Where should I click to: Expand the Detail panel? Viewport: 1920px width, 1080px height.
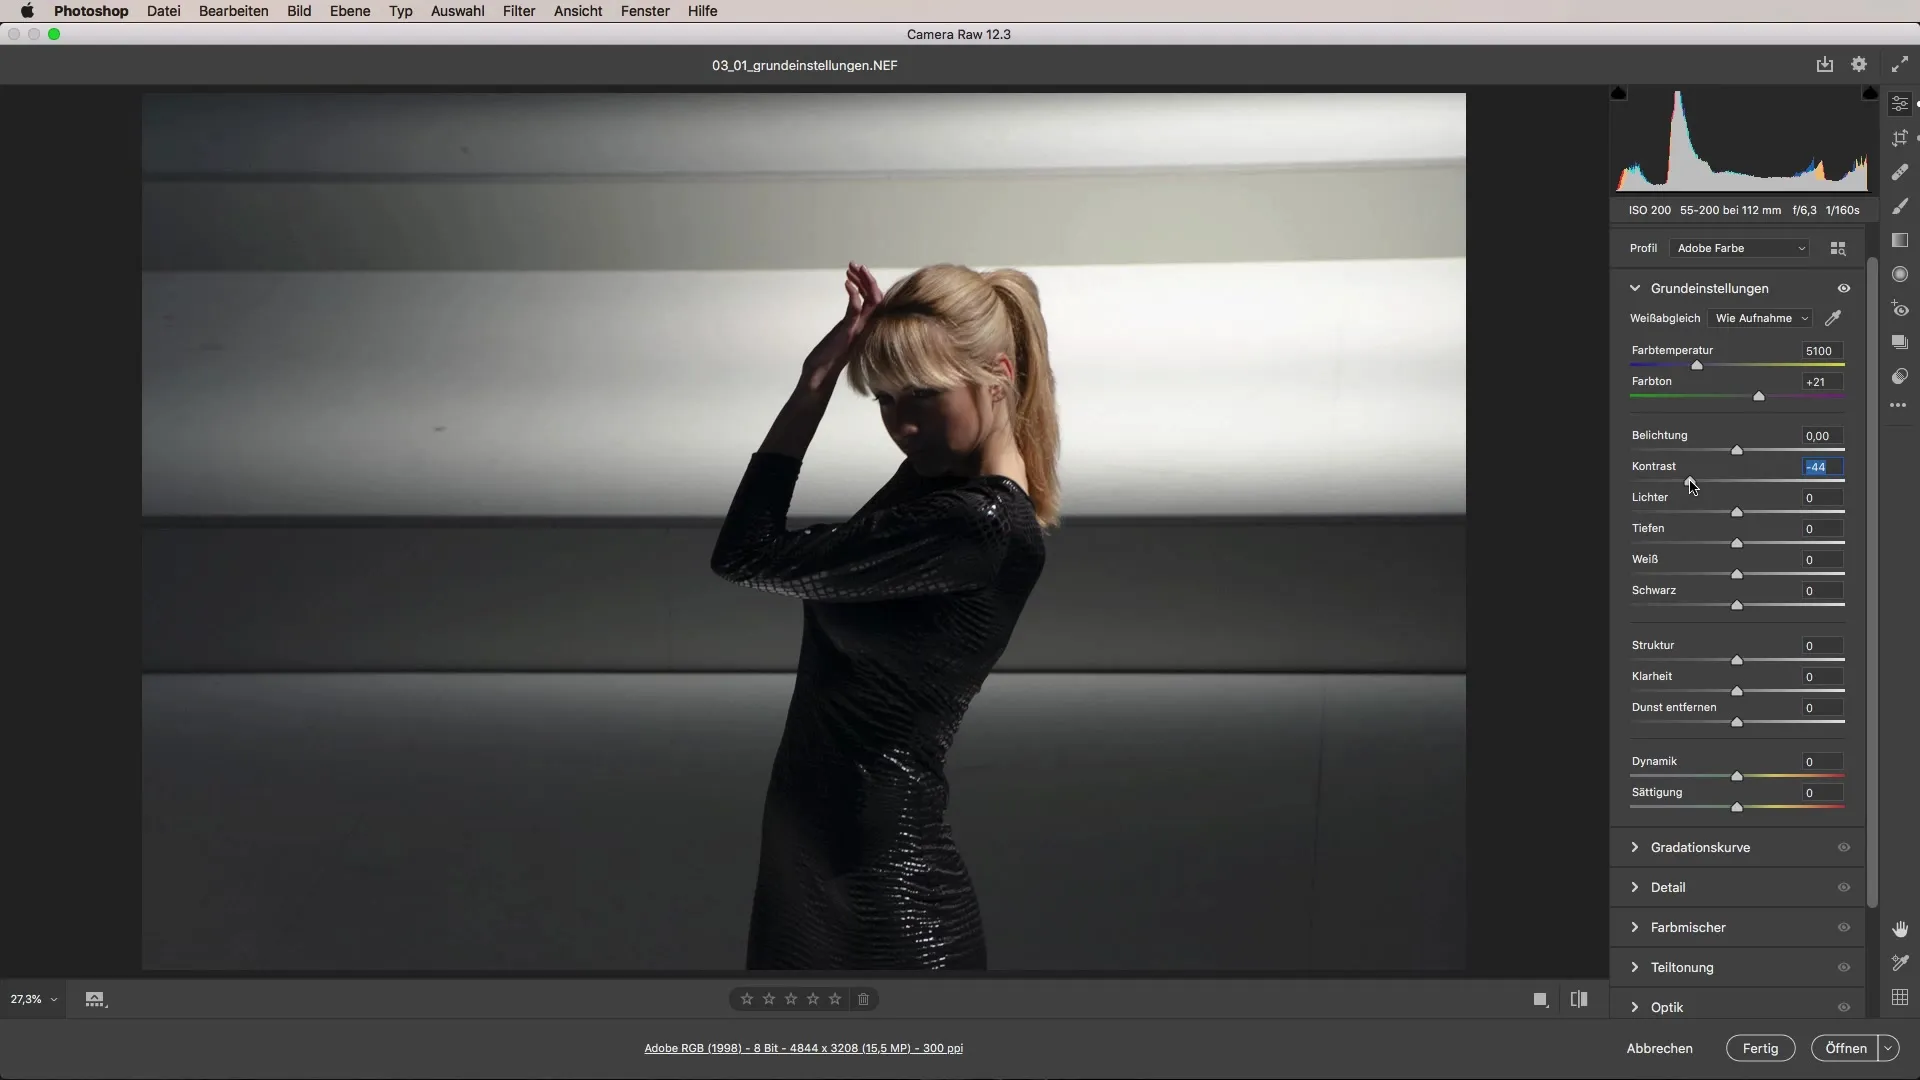pyautogui.click(x=1635, y=887)
